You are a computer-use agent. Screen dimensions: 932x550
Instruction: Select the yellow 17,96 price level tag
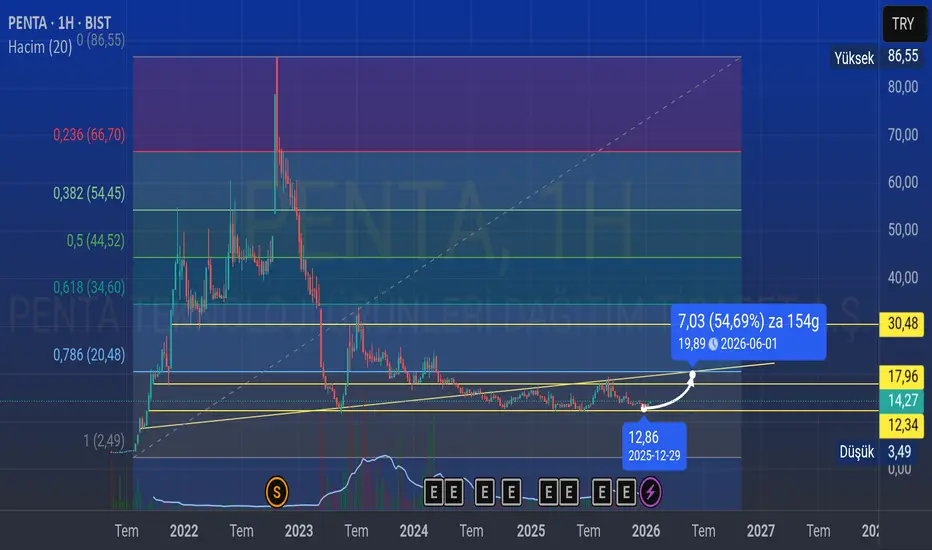tap(902, 376)
